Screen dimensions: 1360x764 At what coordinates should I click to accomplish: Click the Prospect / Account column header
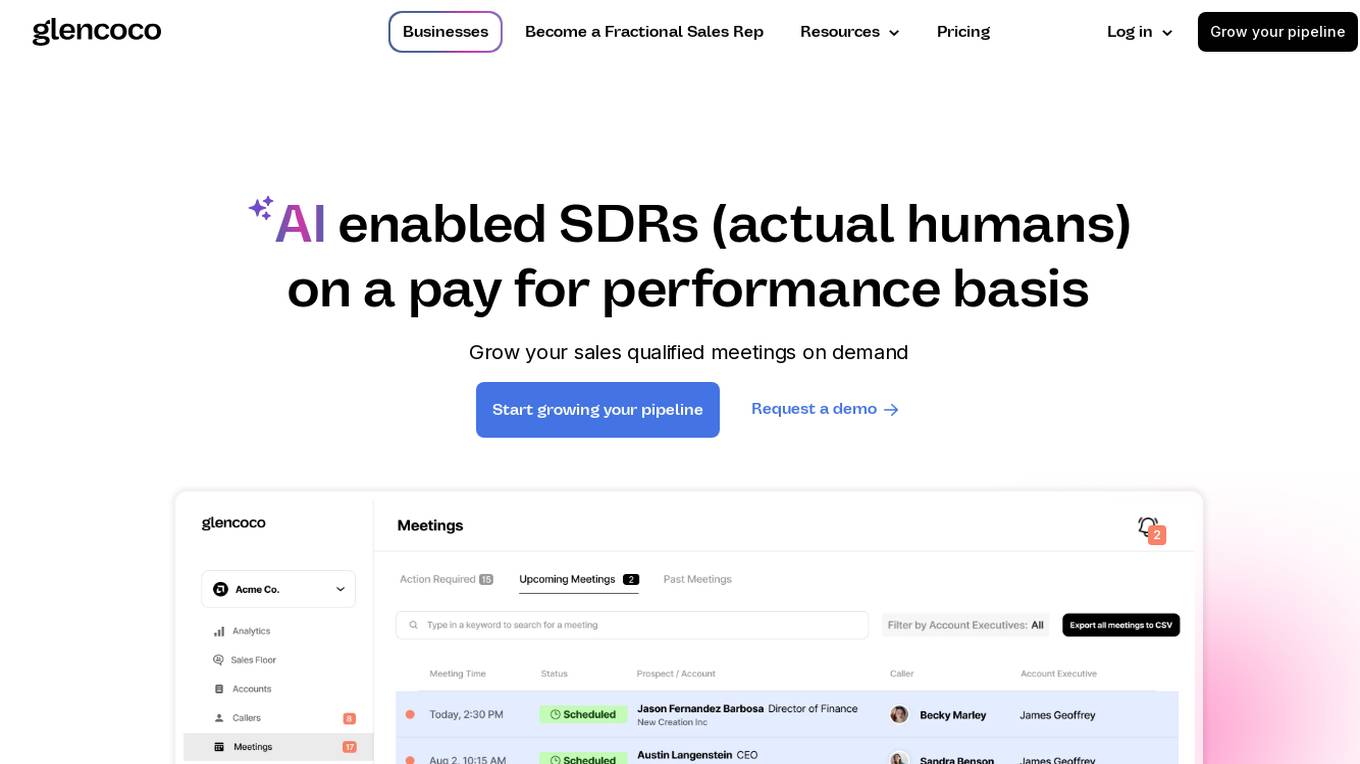point(676,673)
